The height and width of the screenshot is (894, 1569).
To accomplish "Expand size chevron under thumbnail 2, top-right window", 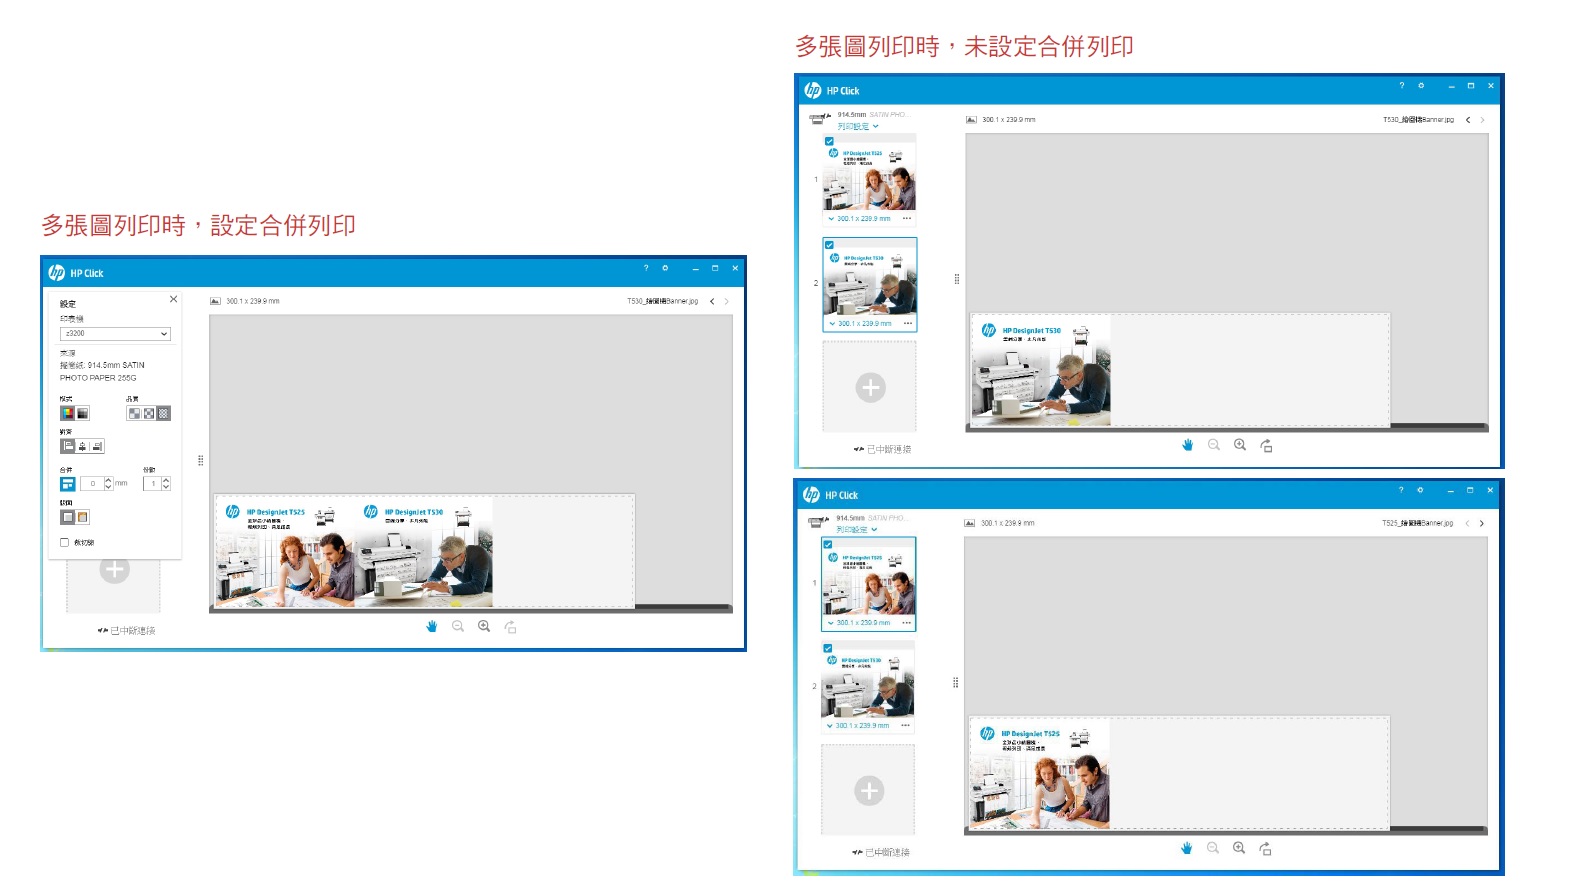I will (832, 324).
